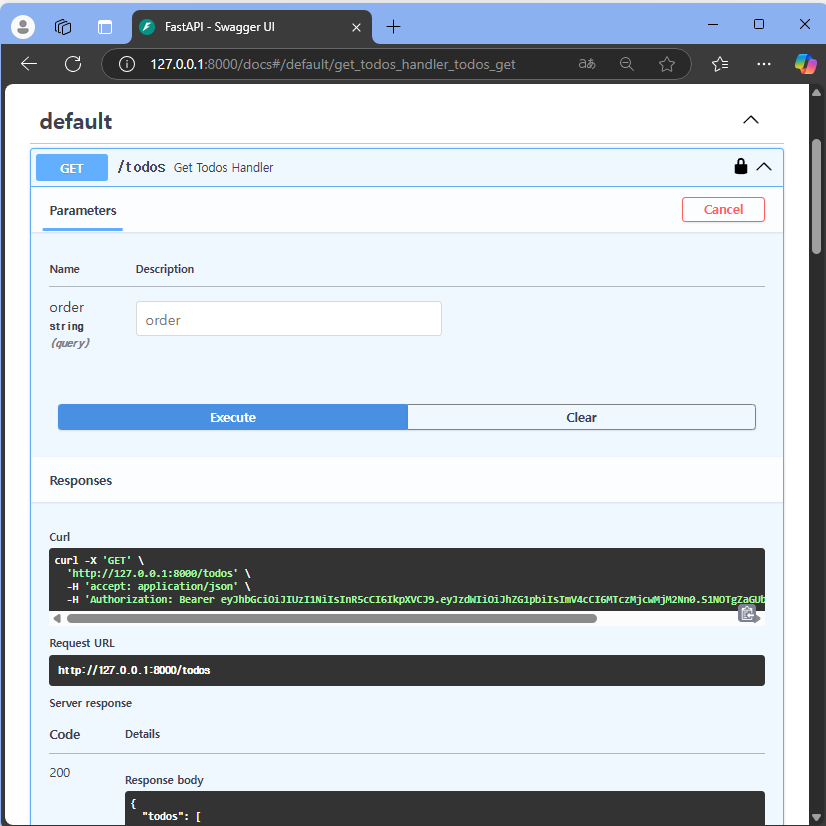Open a new browser tab
The image size is (826, 826).
point(393,26)
